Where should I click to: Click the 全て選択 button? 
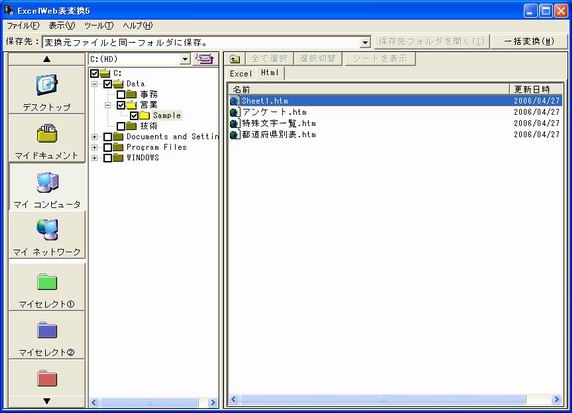point(269,59)
